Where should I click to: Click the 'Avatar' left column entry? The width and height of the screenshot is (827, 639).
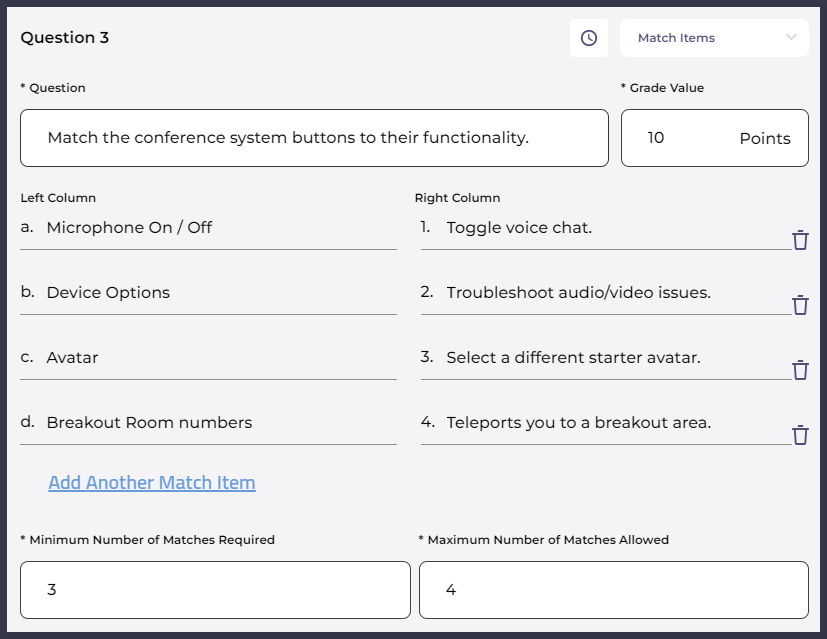tap(220, 358)
